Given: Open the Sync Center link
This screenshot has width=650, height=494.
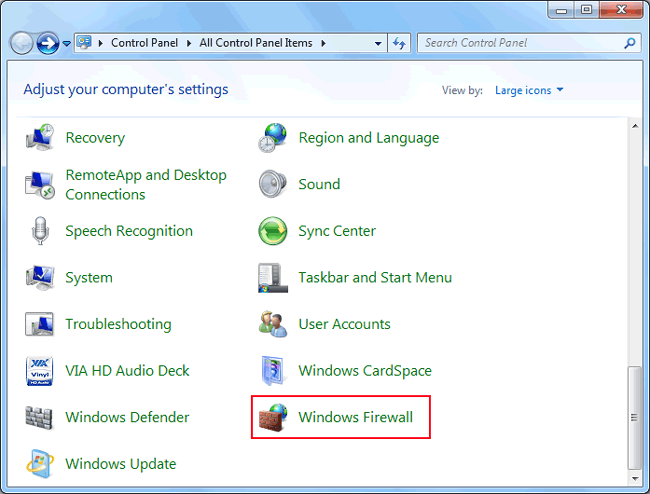Looking at the screenshot, I should [337, 231].
